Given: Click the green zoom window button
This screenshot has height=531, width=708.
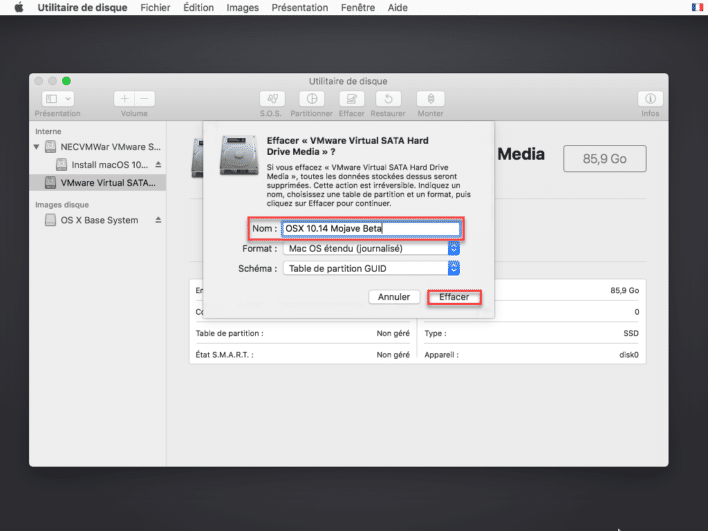Looking at the screenshot, I should [66, 81].
